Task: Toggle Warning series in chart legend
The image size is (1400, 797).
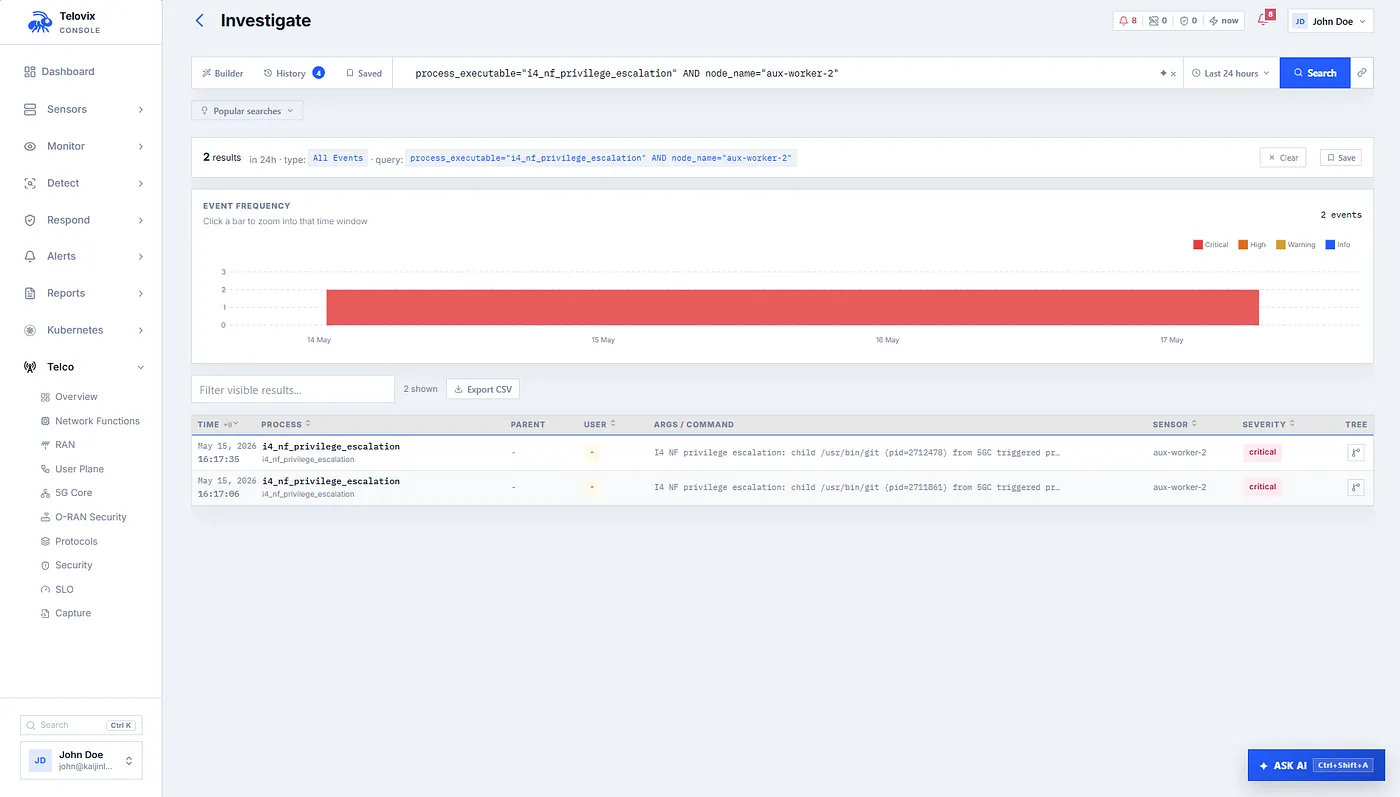Action: [x=1296, y=245]
